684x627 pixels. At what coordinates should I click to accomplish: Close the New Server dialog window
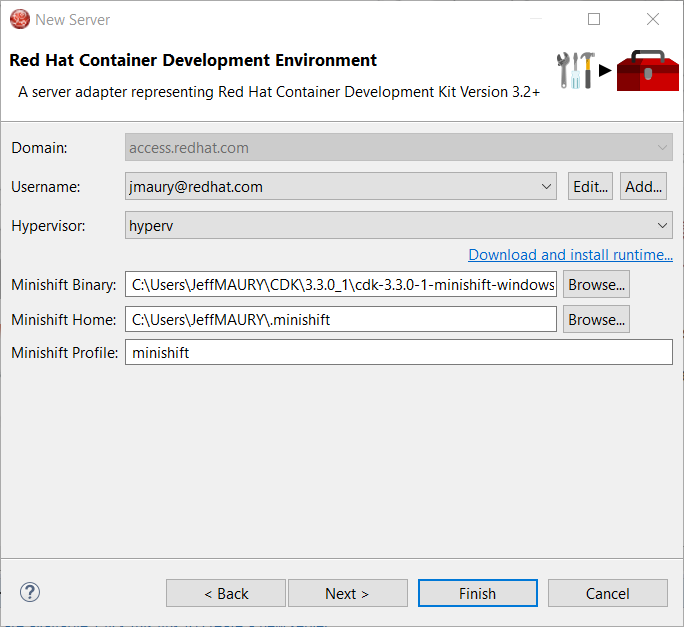point(652,19)
